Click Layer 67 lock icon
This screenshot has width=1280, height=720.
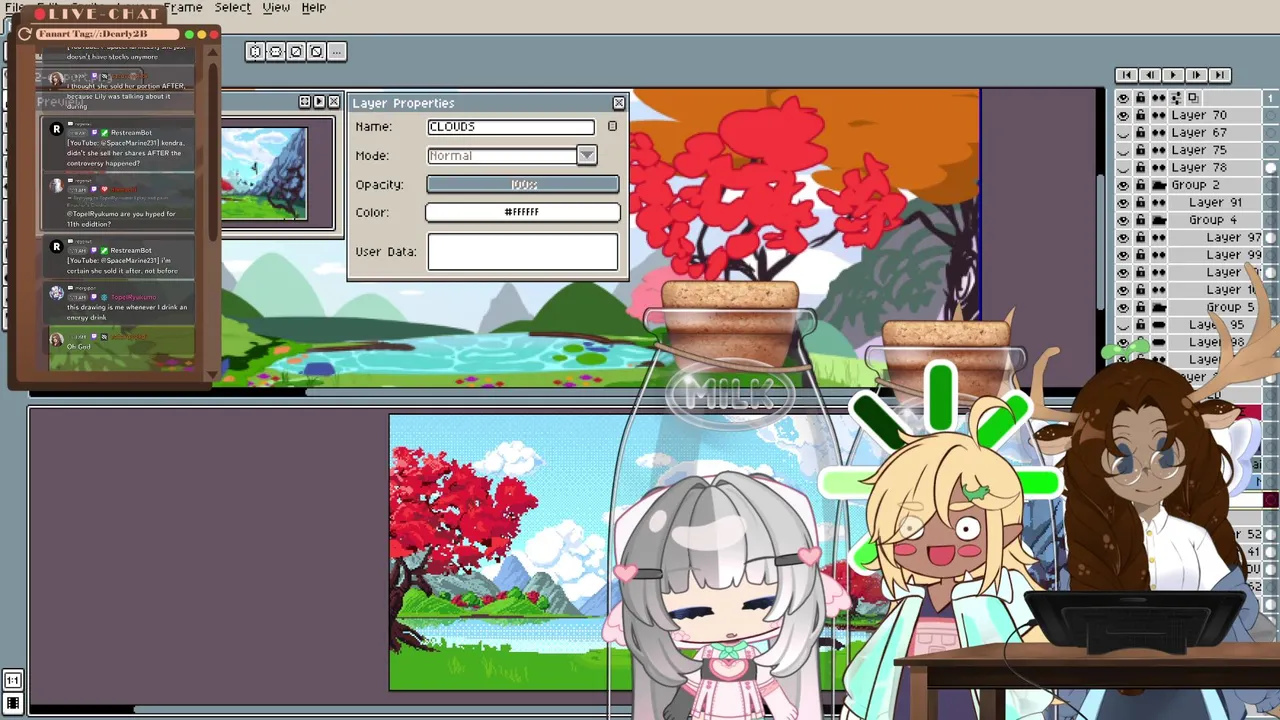pyautogui.click(x=1140, y=132)
